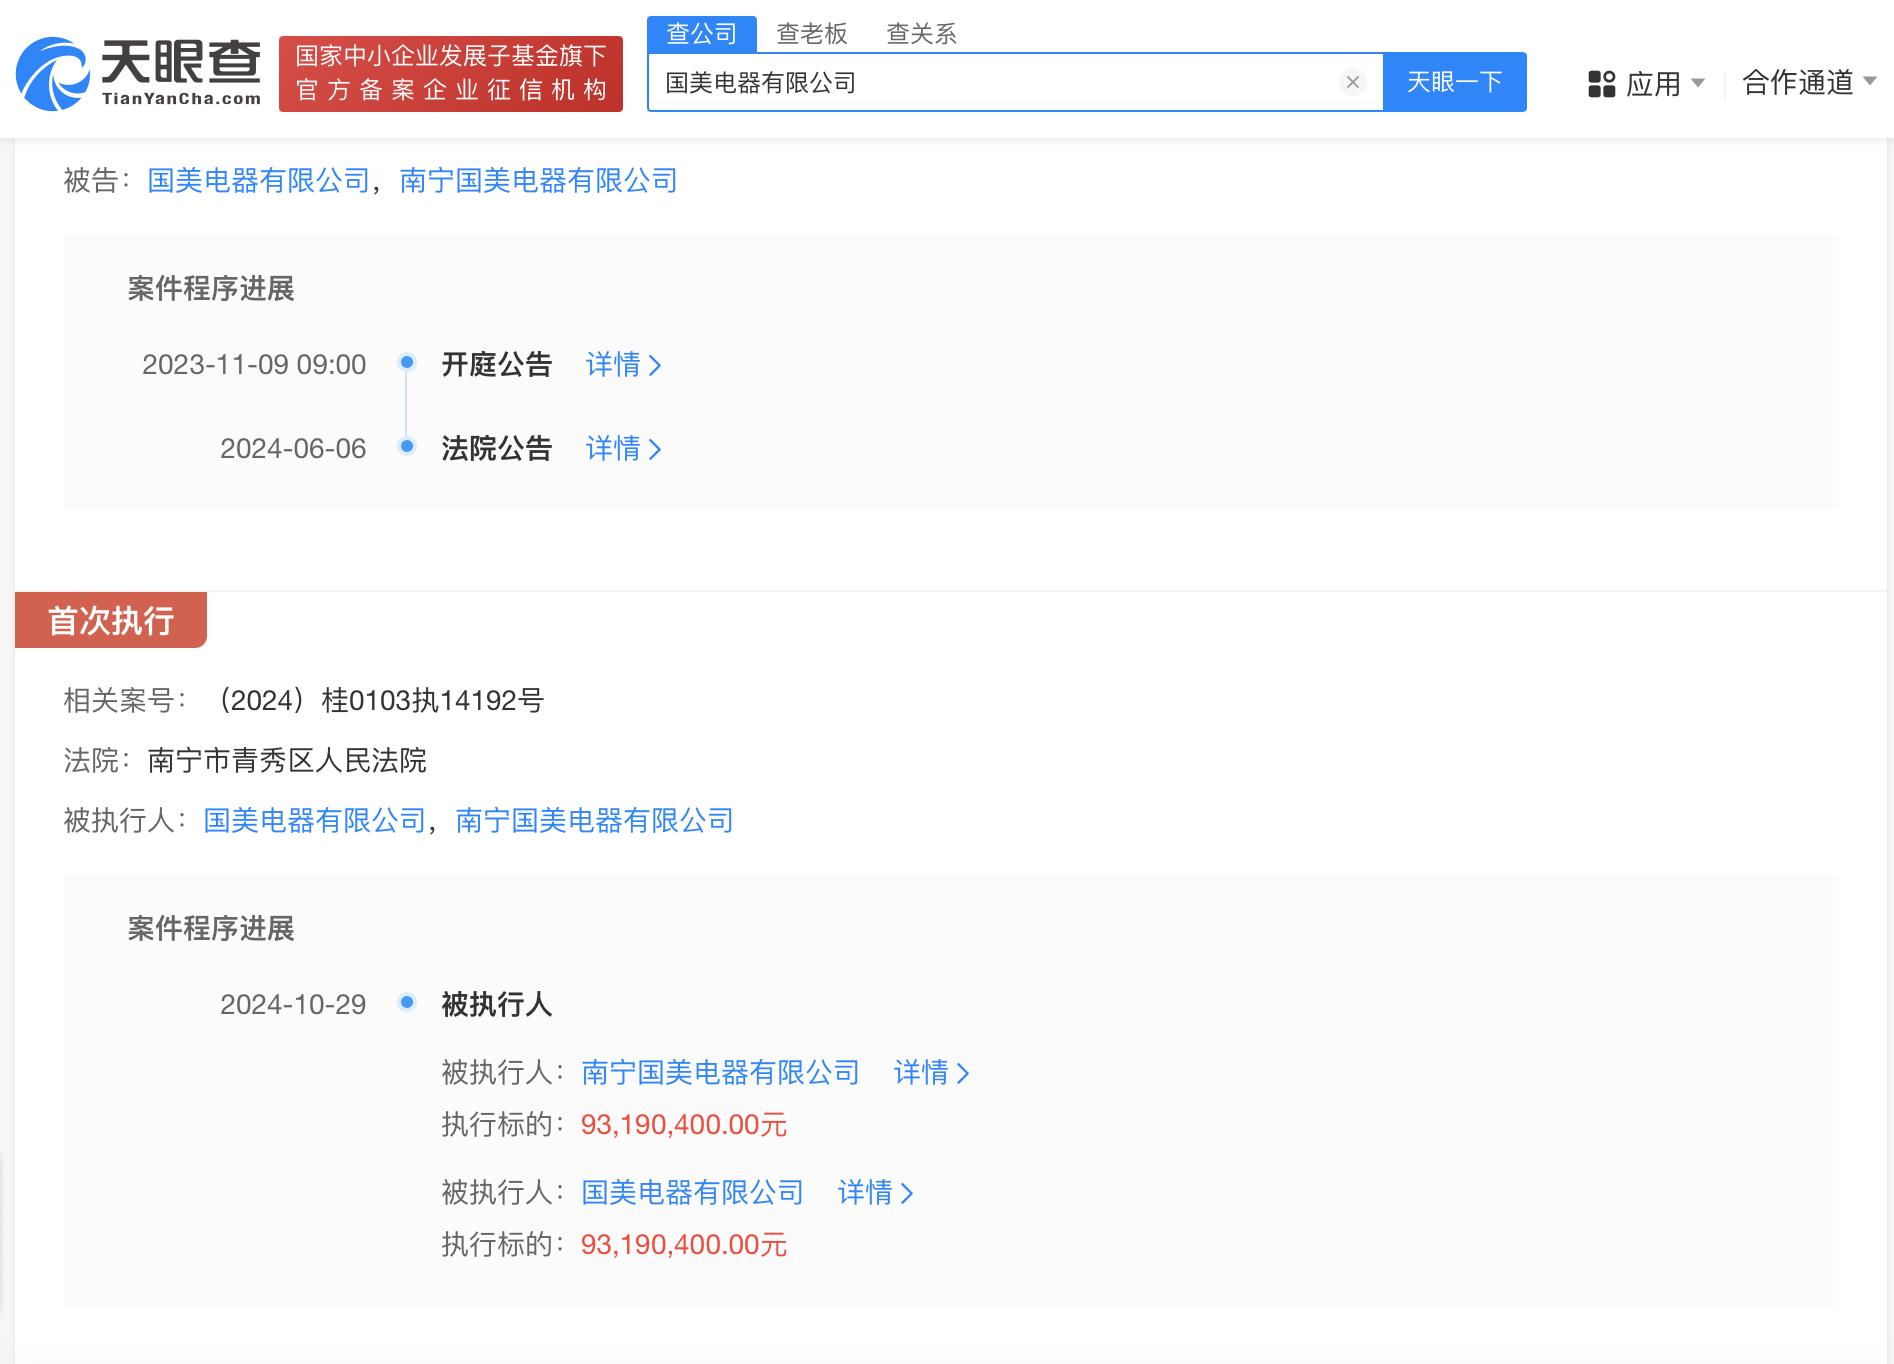Select the case number (2024)桂0103执14192号
This screenshot has height=1364, width=1894.
click(x=380, y=700)
